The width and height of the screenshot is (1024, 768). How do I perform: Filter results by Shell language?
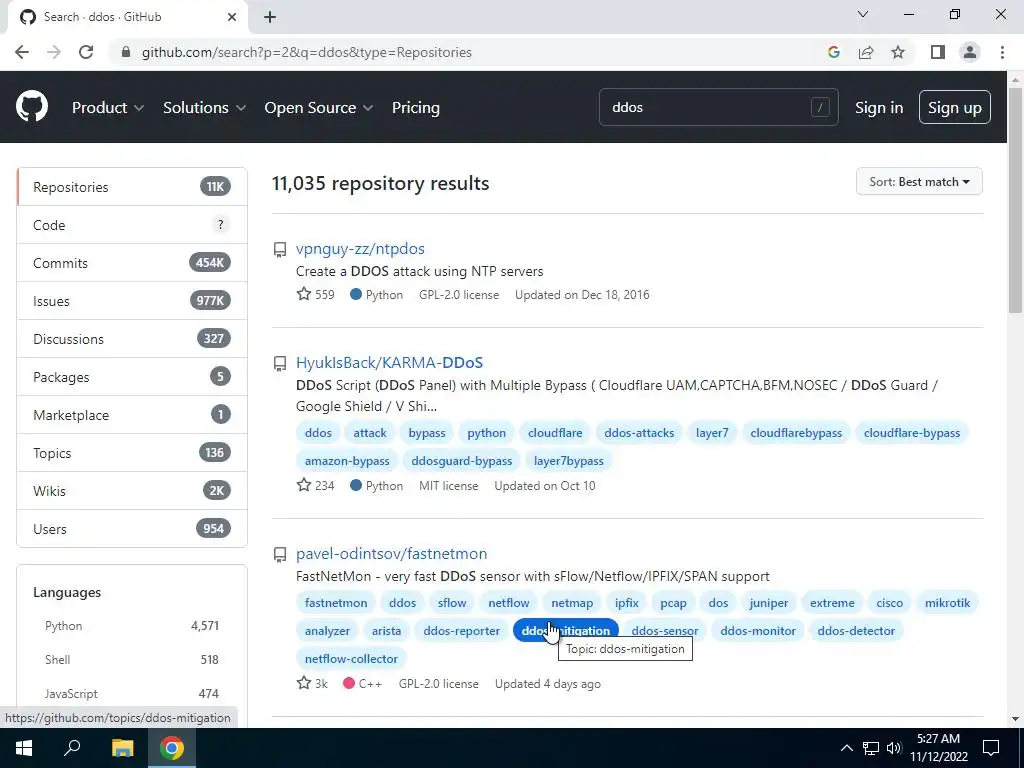tap(132, 660)
